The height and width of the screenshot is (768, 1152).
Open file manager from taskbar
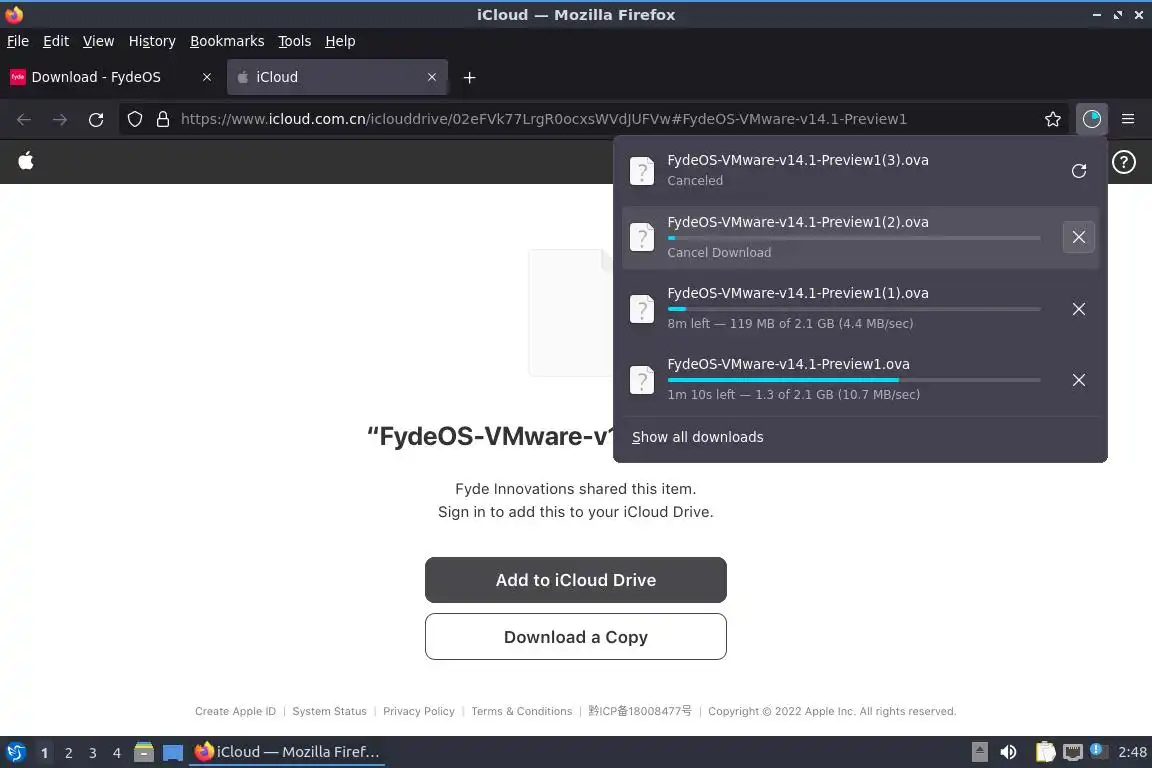coord(143,752)
